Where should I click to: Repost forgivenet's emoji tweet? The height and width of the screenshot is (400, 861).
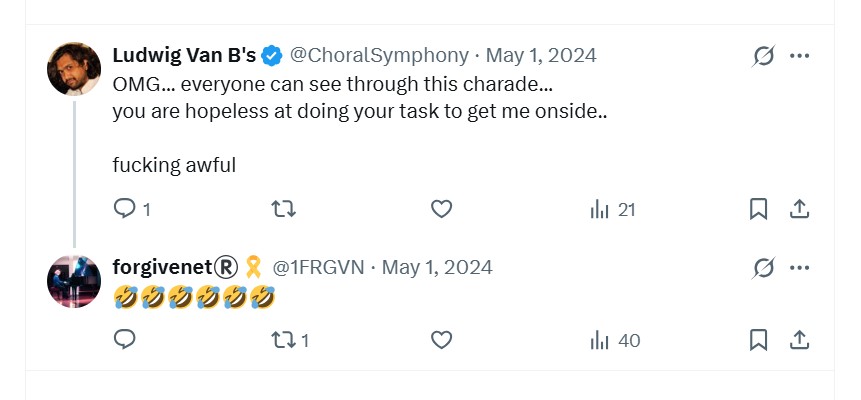(290, 340)
